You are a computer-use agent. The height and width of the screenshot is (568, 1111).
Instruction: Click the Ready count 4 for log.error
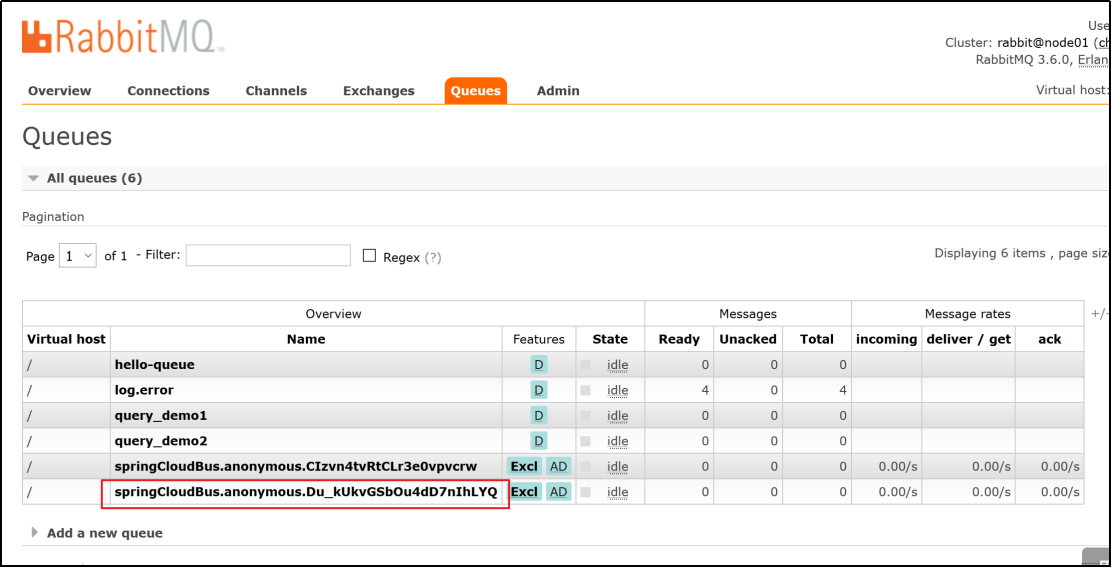click(705, 390)
